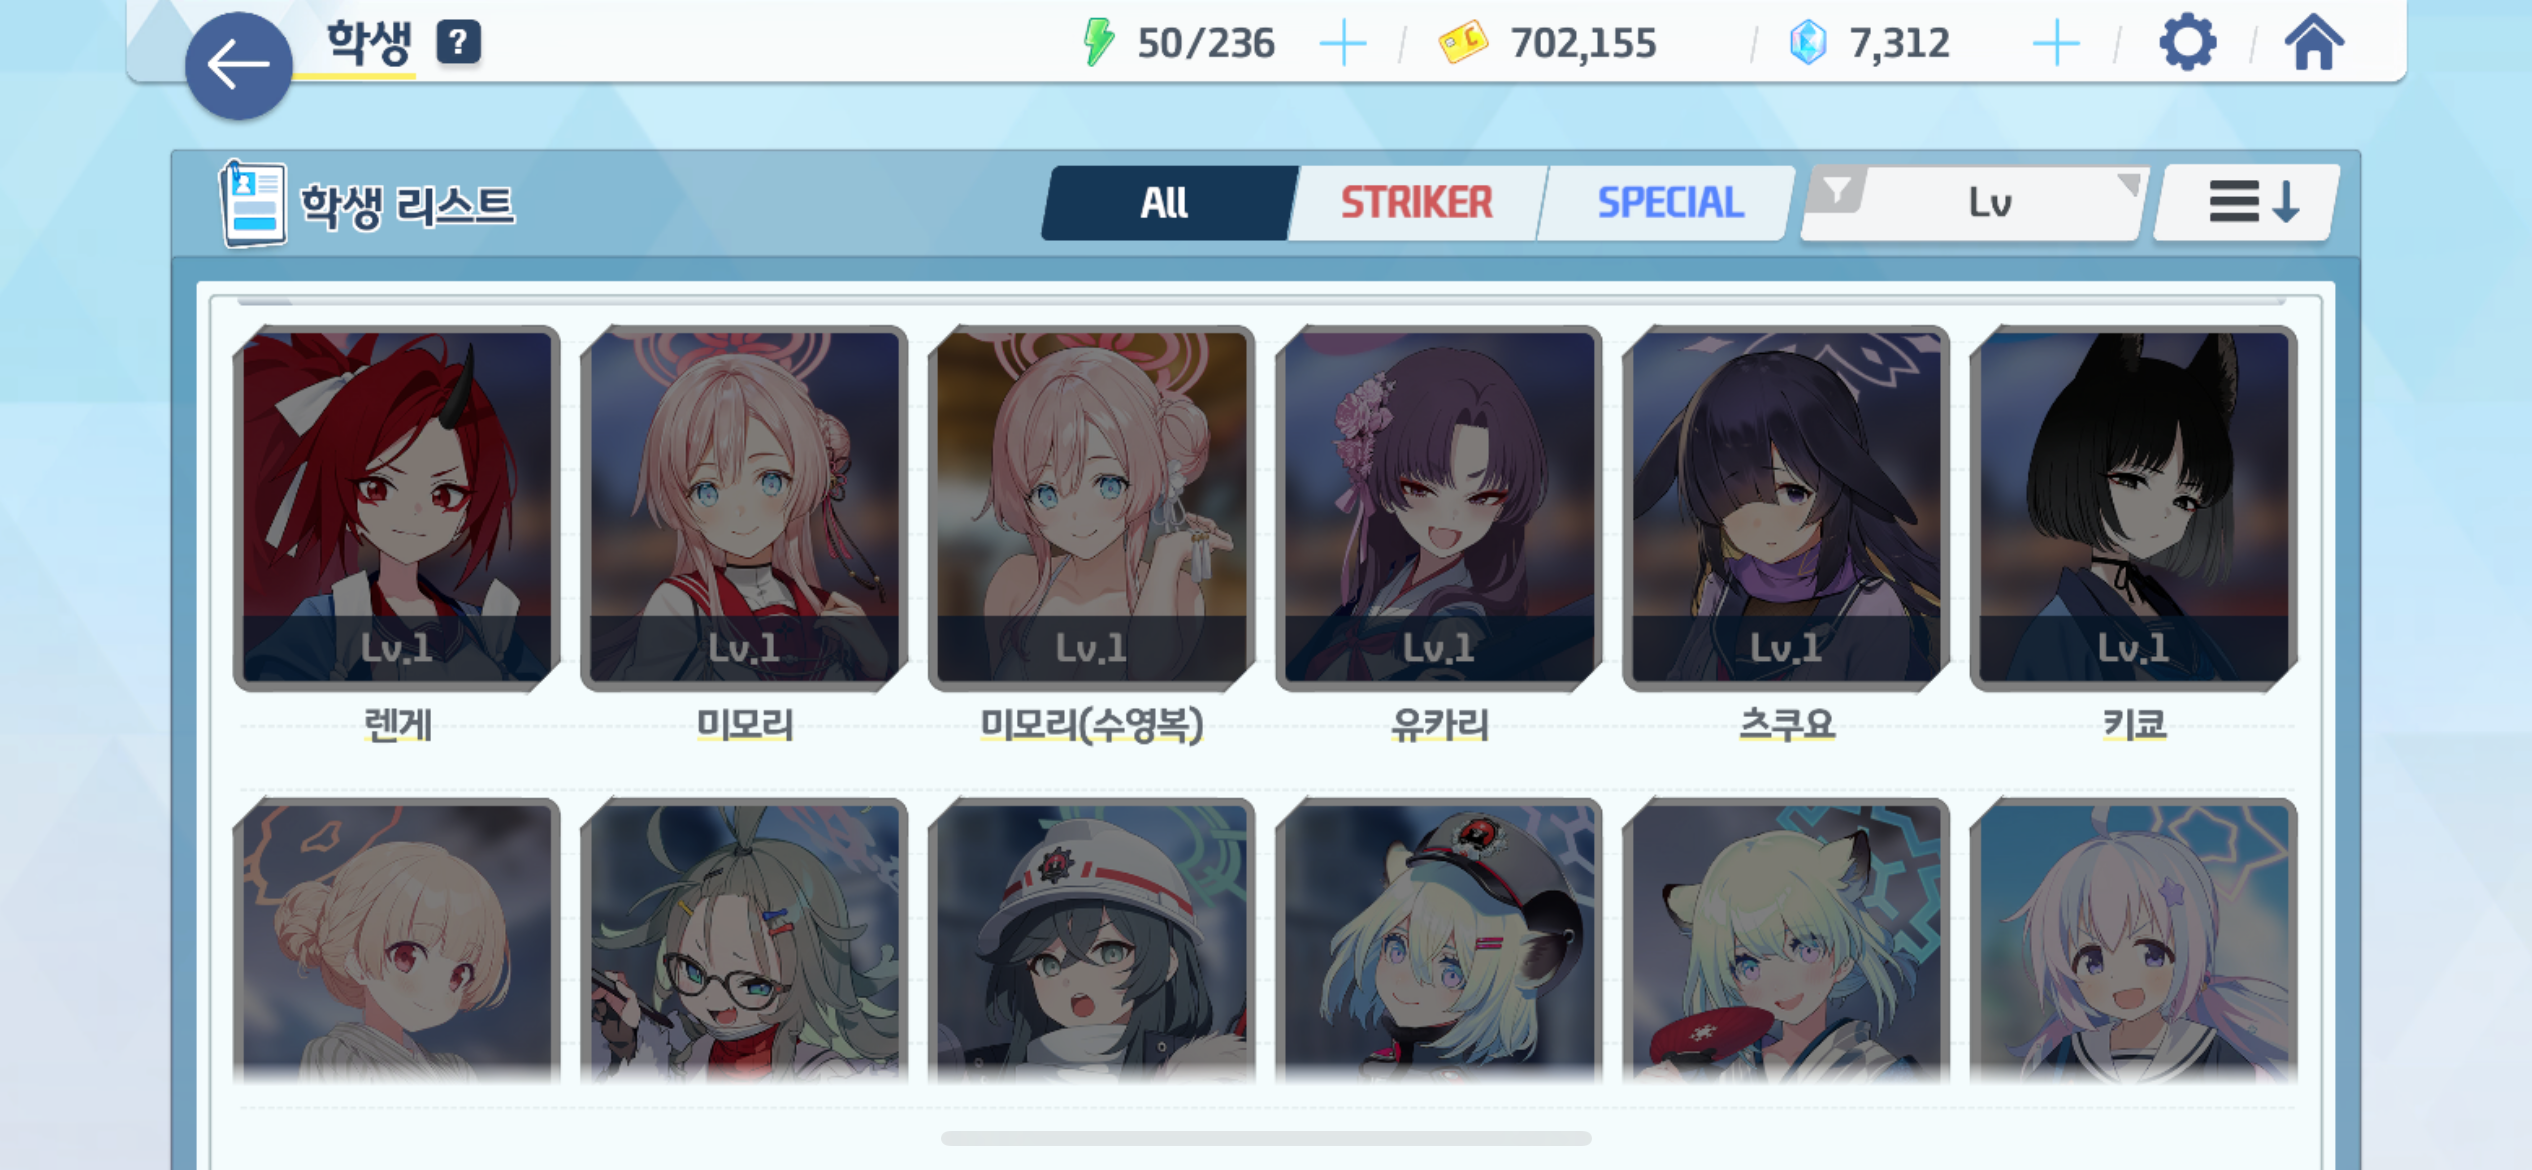The height and width of the screenshot is (1170, 2532).
Task: Add gems with plus next to 7,312
Action: coord(2056,44)
